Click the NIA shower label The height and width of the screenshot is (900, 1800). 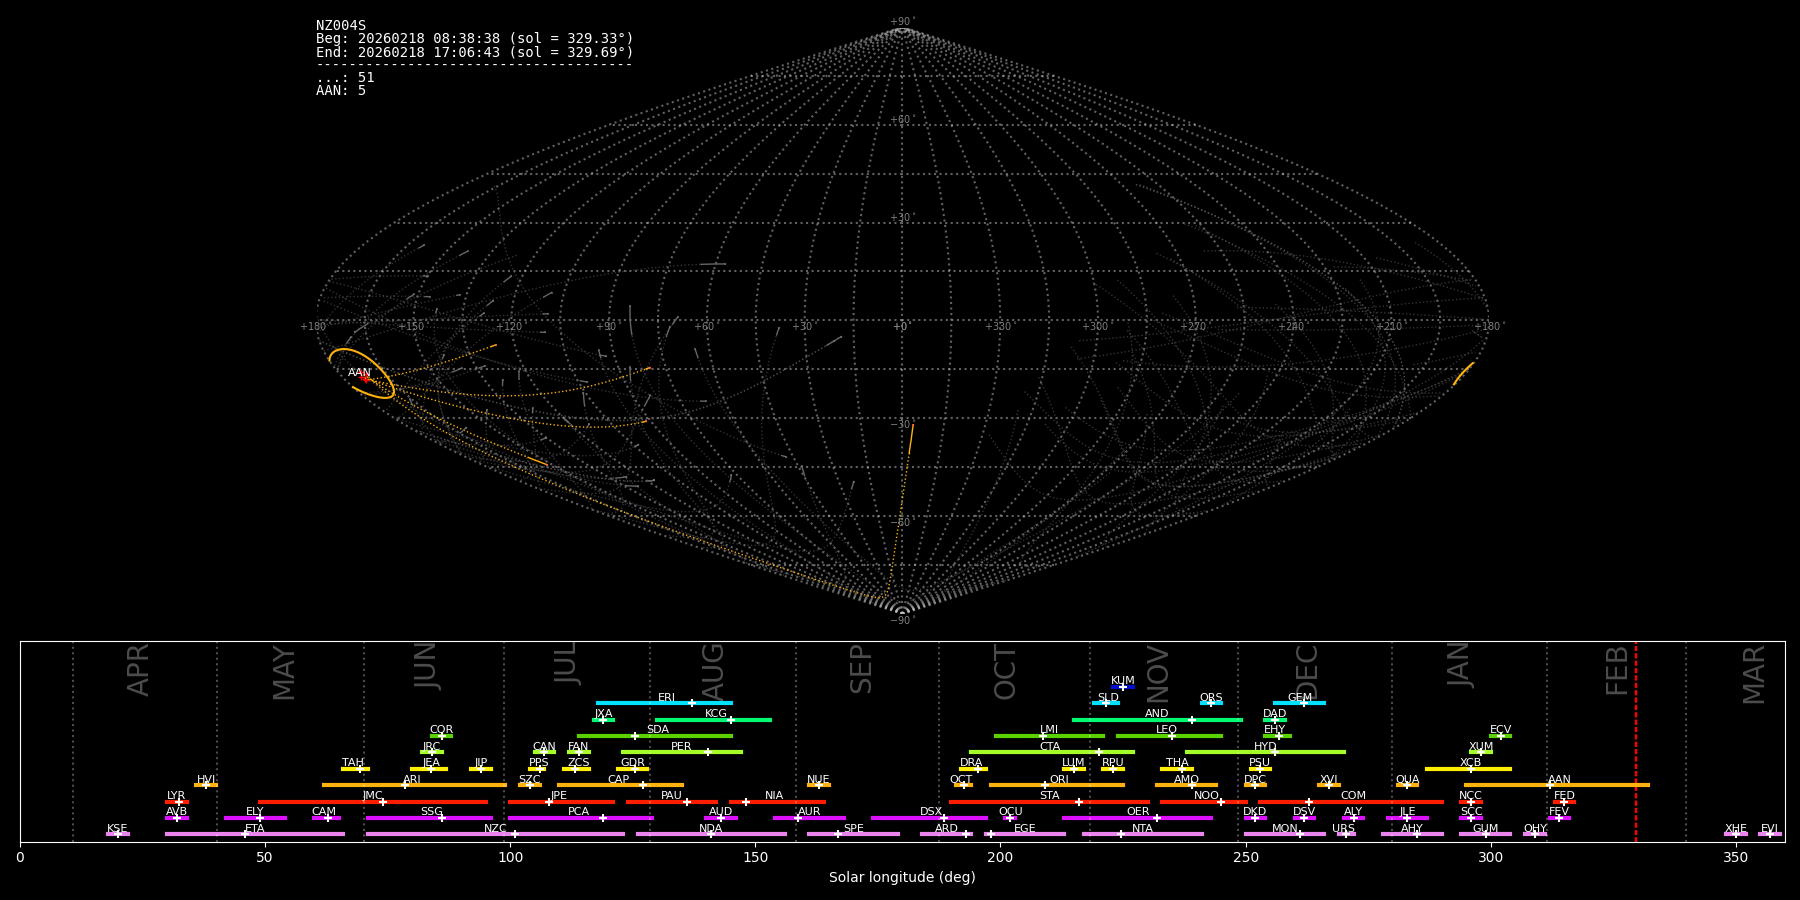(774, 796)
